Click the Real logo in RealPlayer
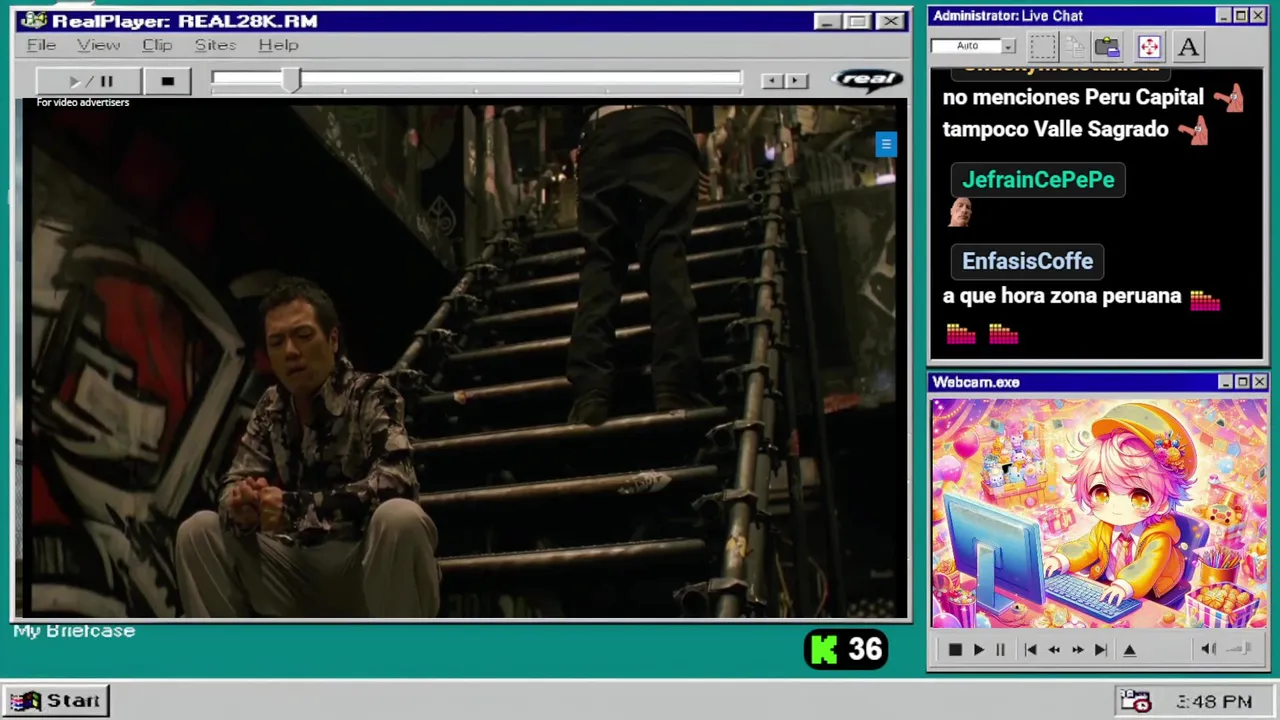 tap(868, 79)
